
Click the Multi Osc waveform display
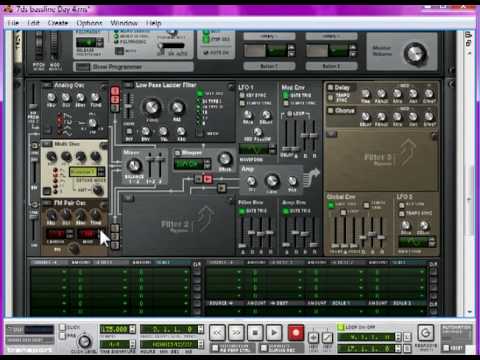(83, 172)
